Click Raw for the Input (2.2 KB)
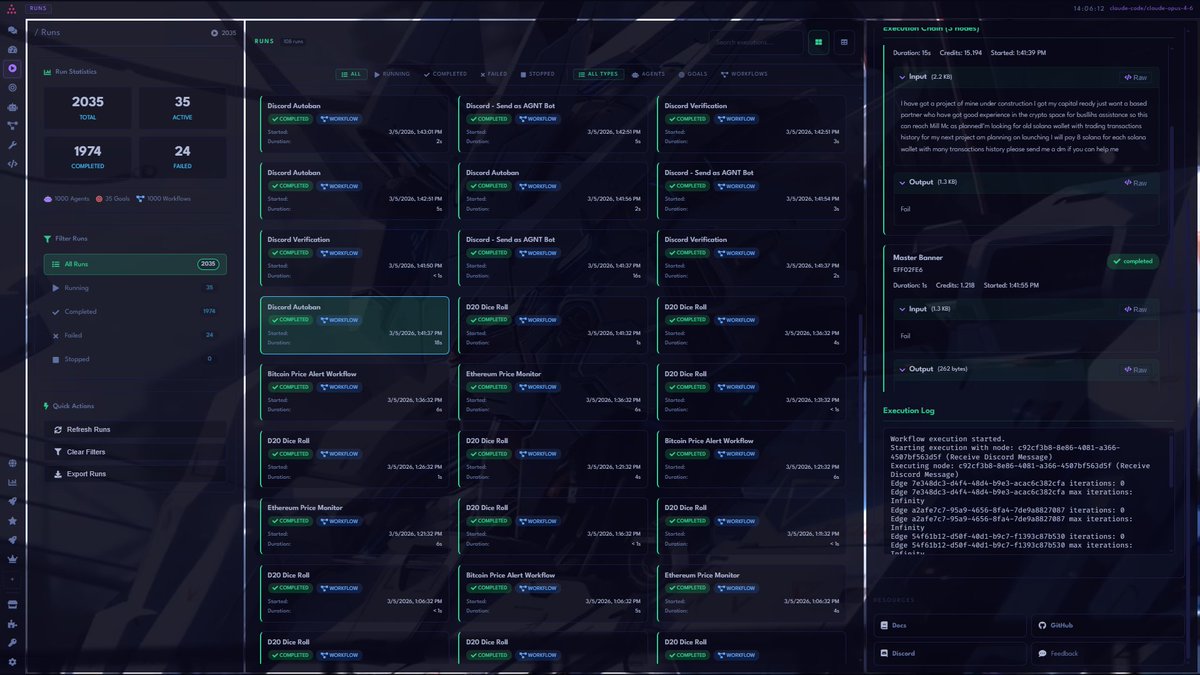Image resolution: width=1200 pixels, height=675 pixels. tap(1135, 77)
